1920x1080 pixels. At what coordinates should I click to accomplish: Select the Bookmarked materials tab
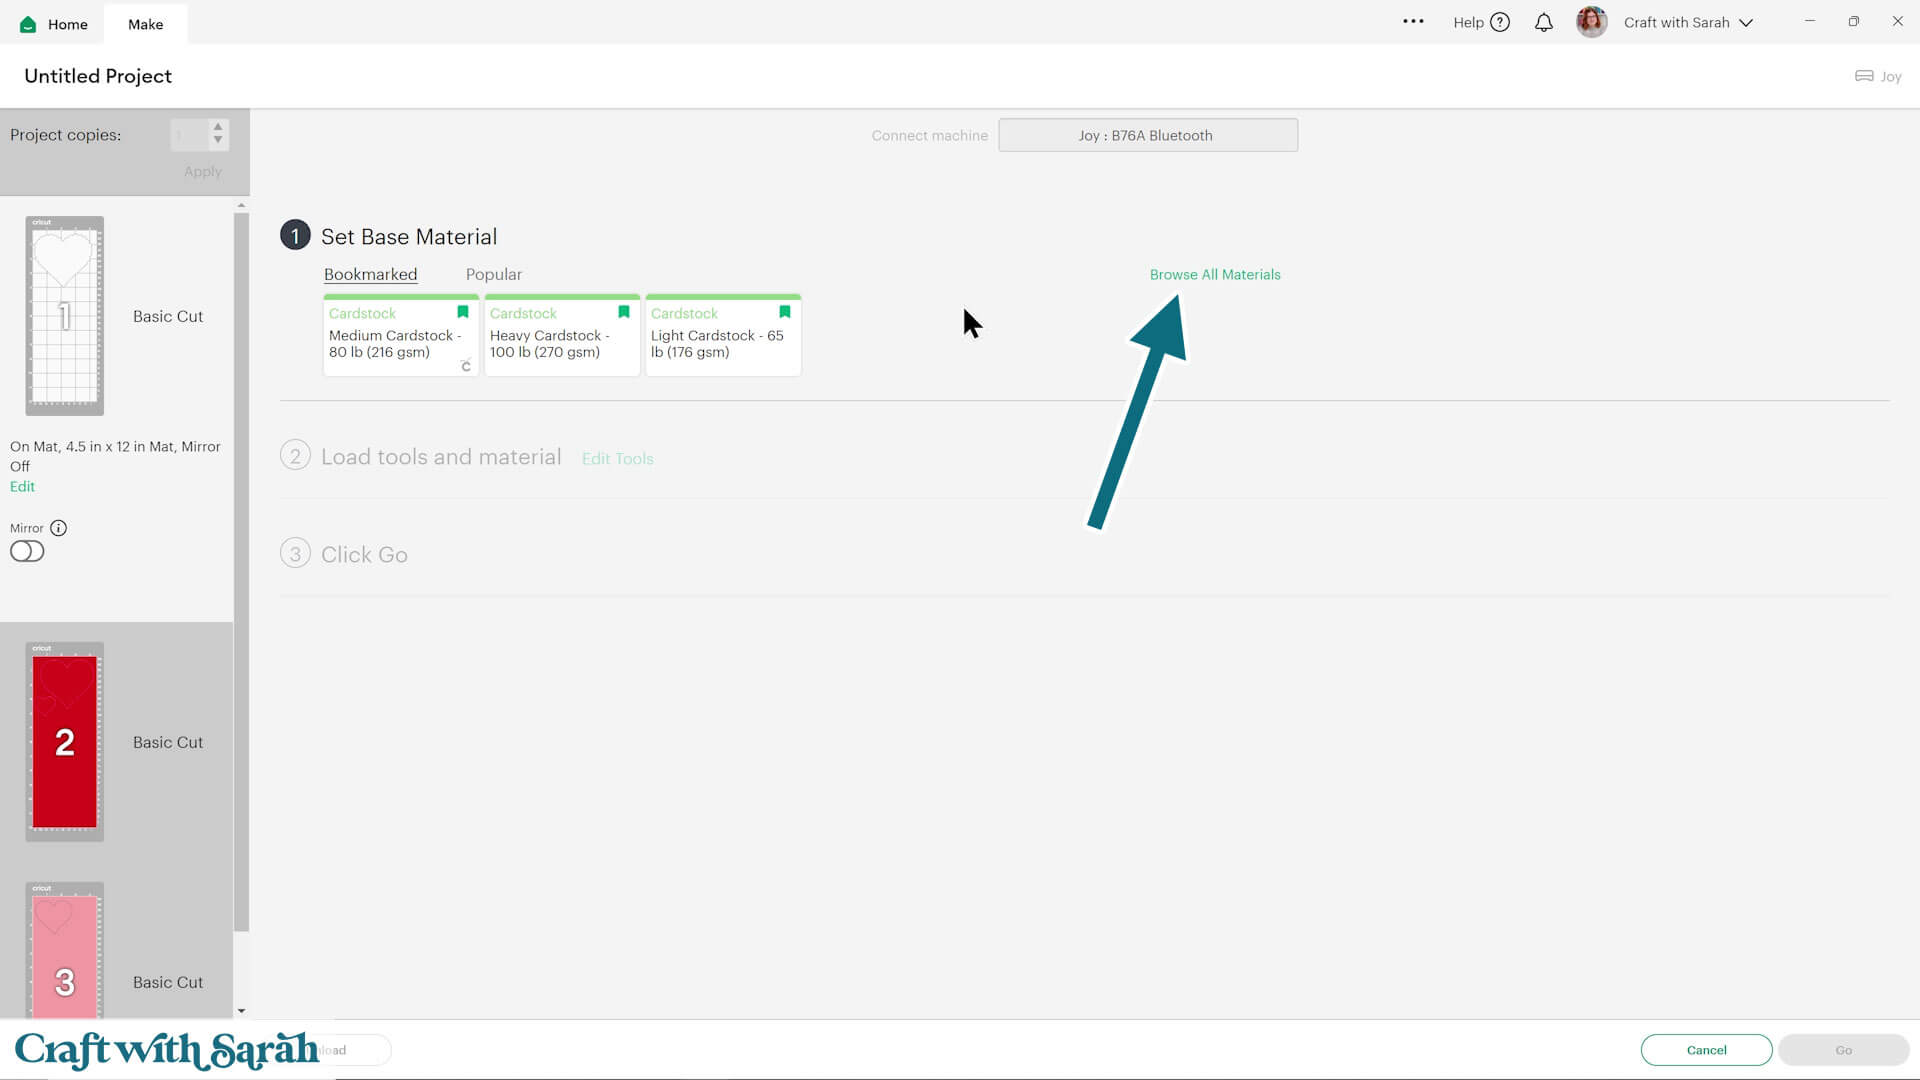[x=370, y=274]
